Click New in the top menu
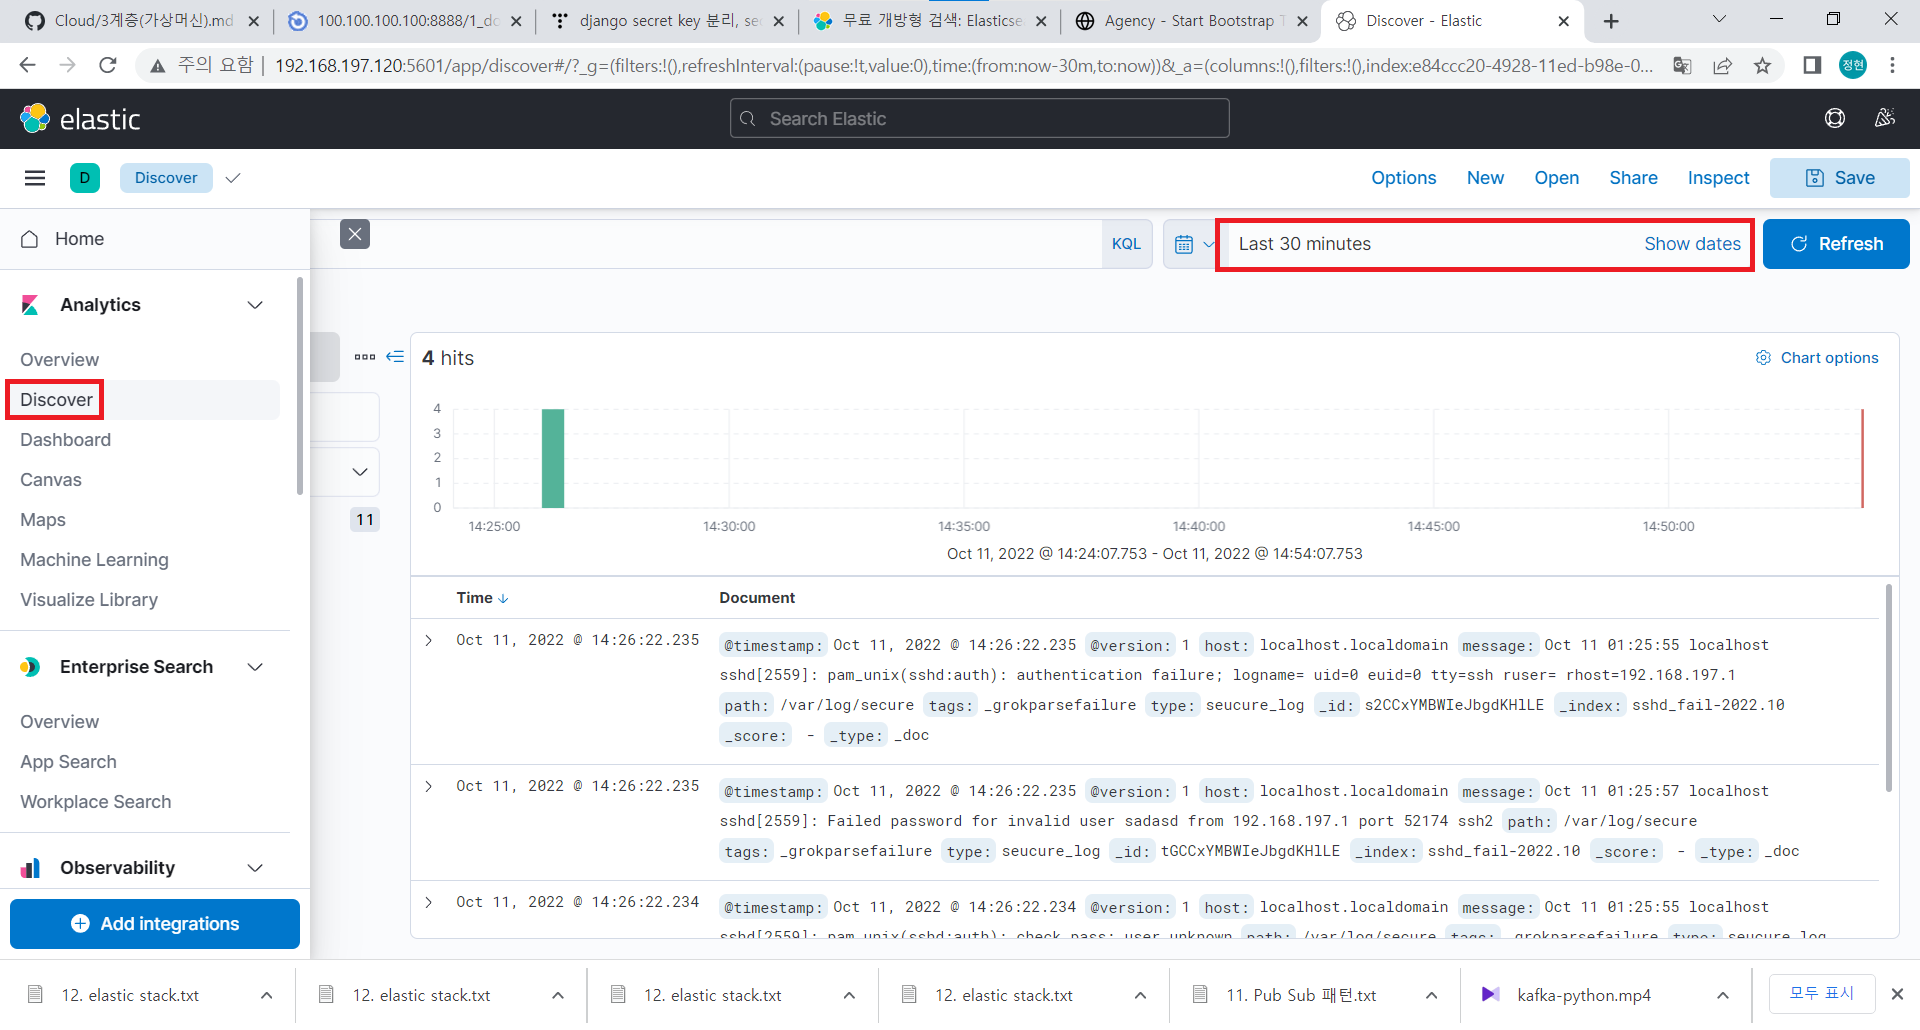1920x1030 pixels. click(x=1485, y=178)
